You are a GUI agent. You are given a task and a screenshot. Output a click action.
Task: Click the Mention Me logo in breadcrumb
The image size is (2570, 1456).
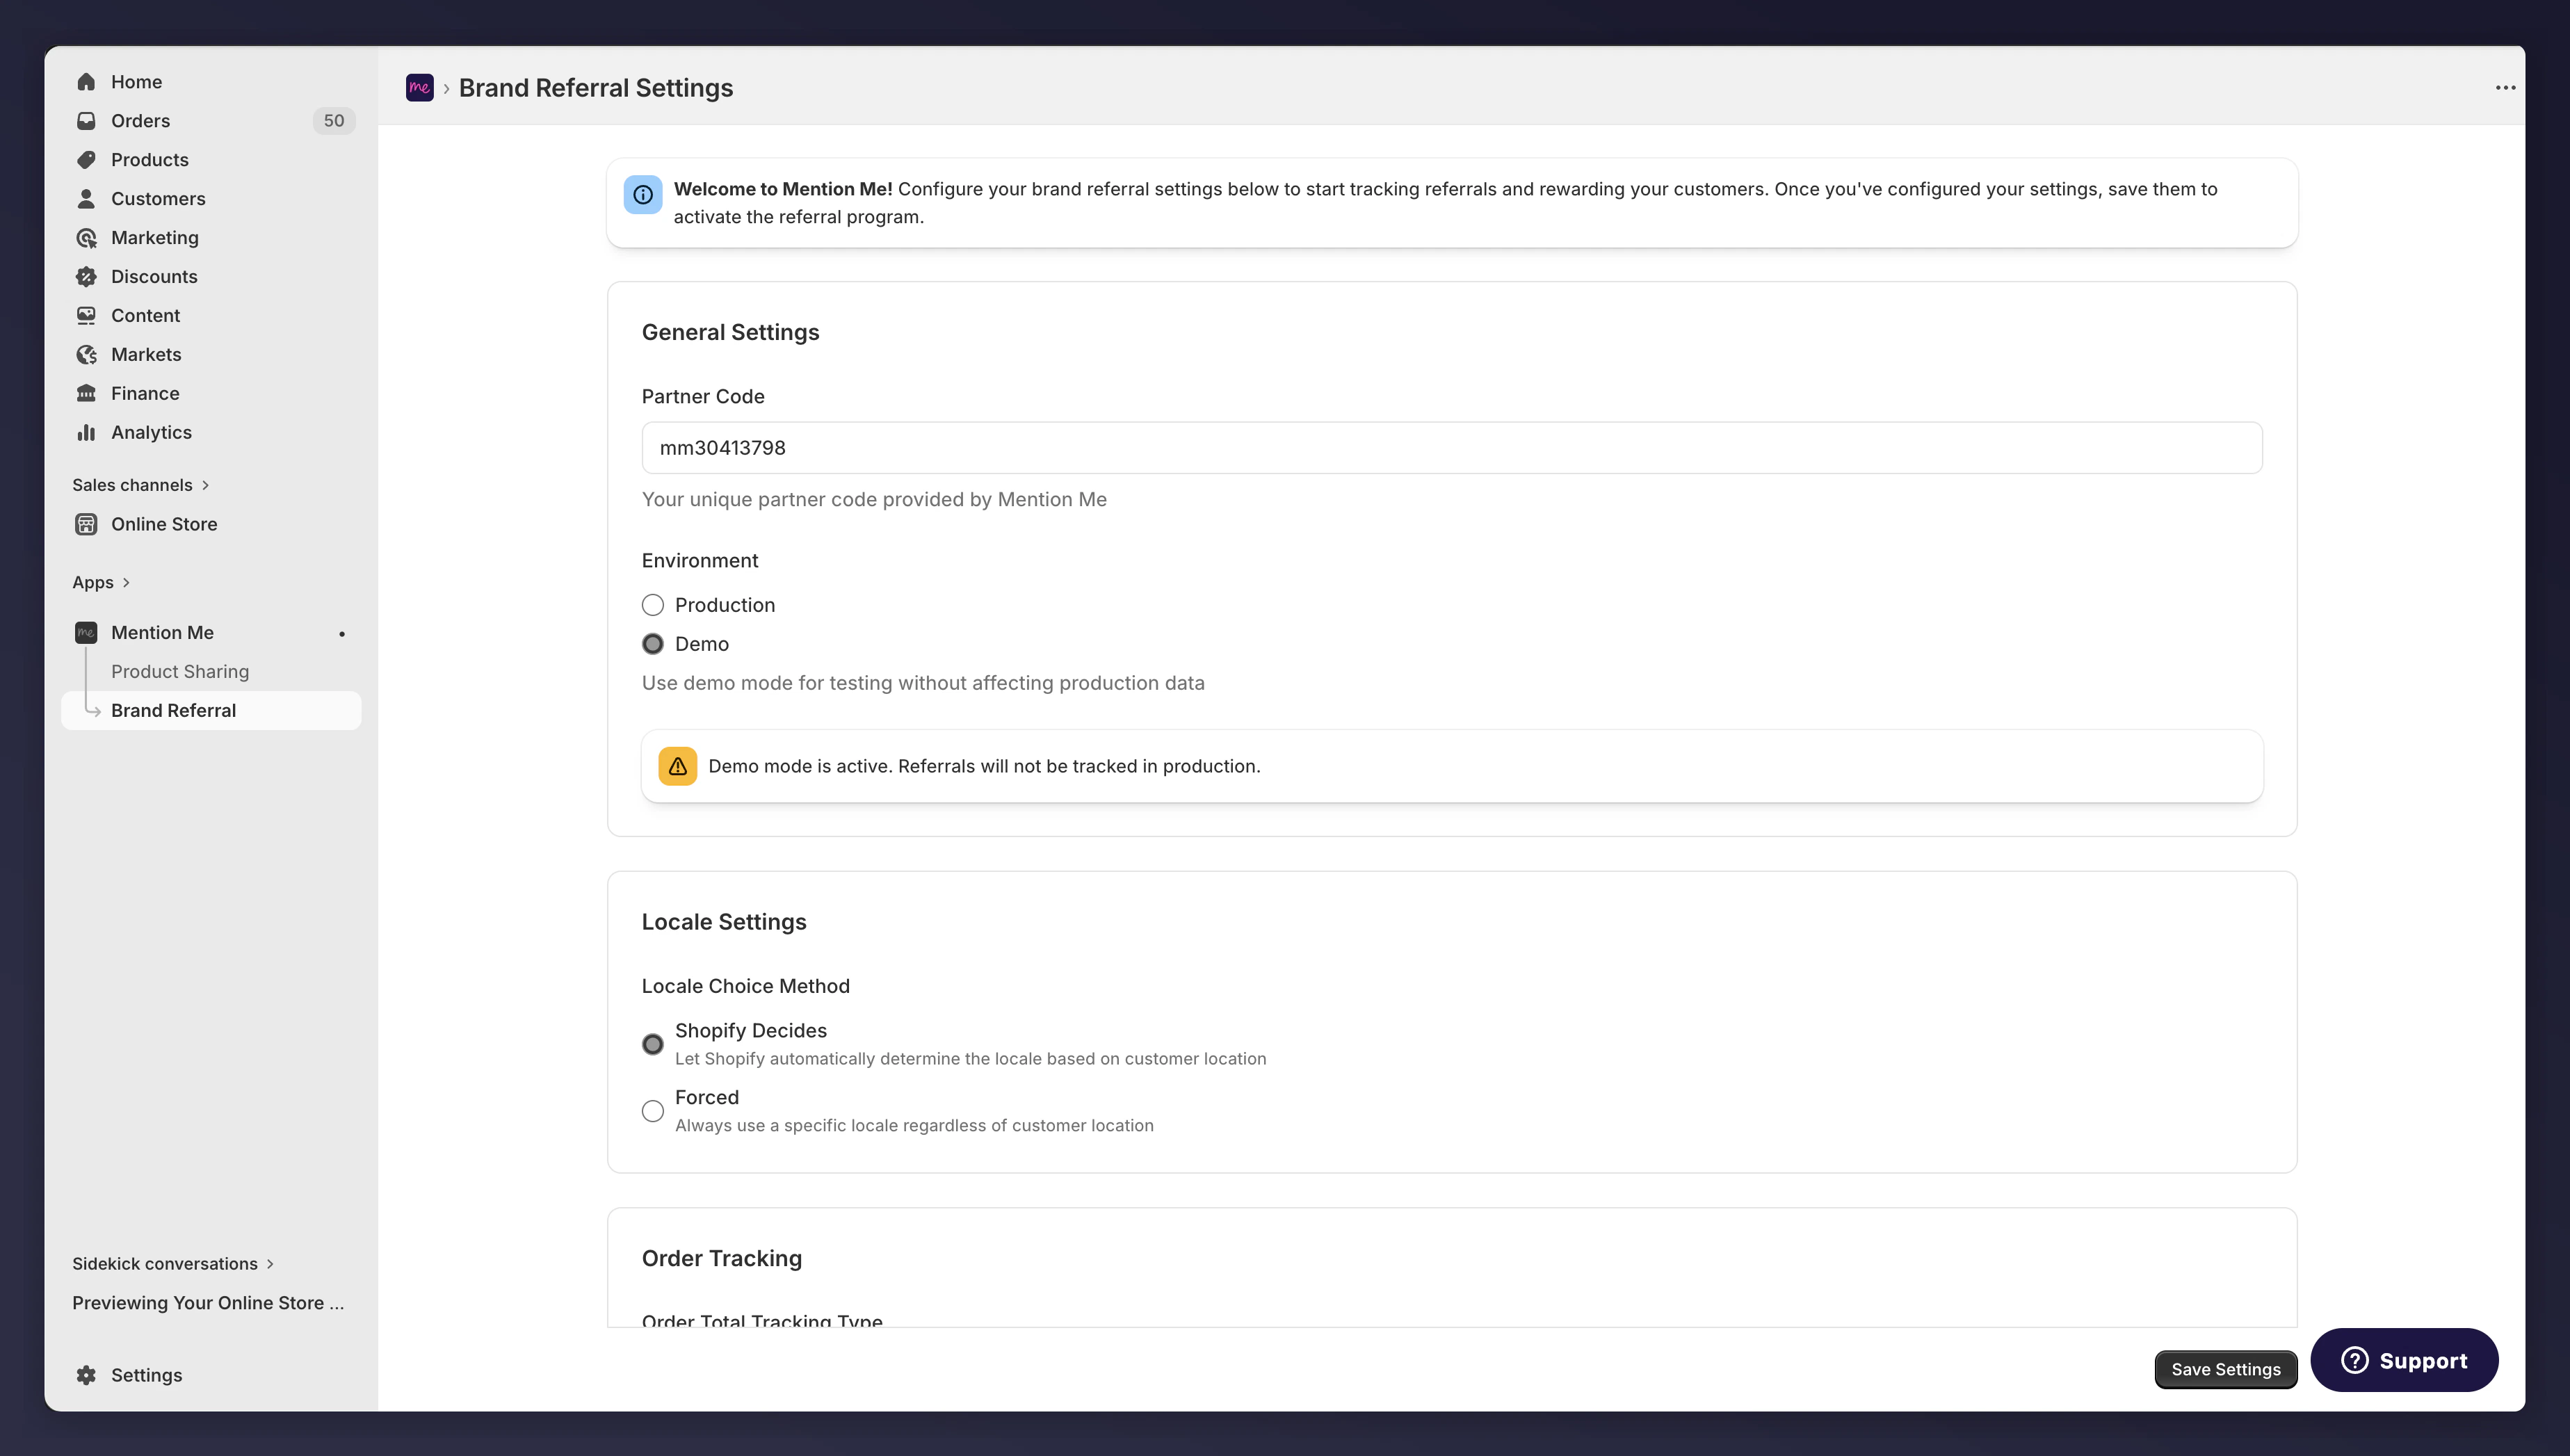[x=419, y=88]
